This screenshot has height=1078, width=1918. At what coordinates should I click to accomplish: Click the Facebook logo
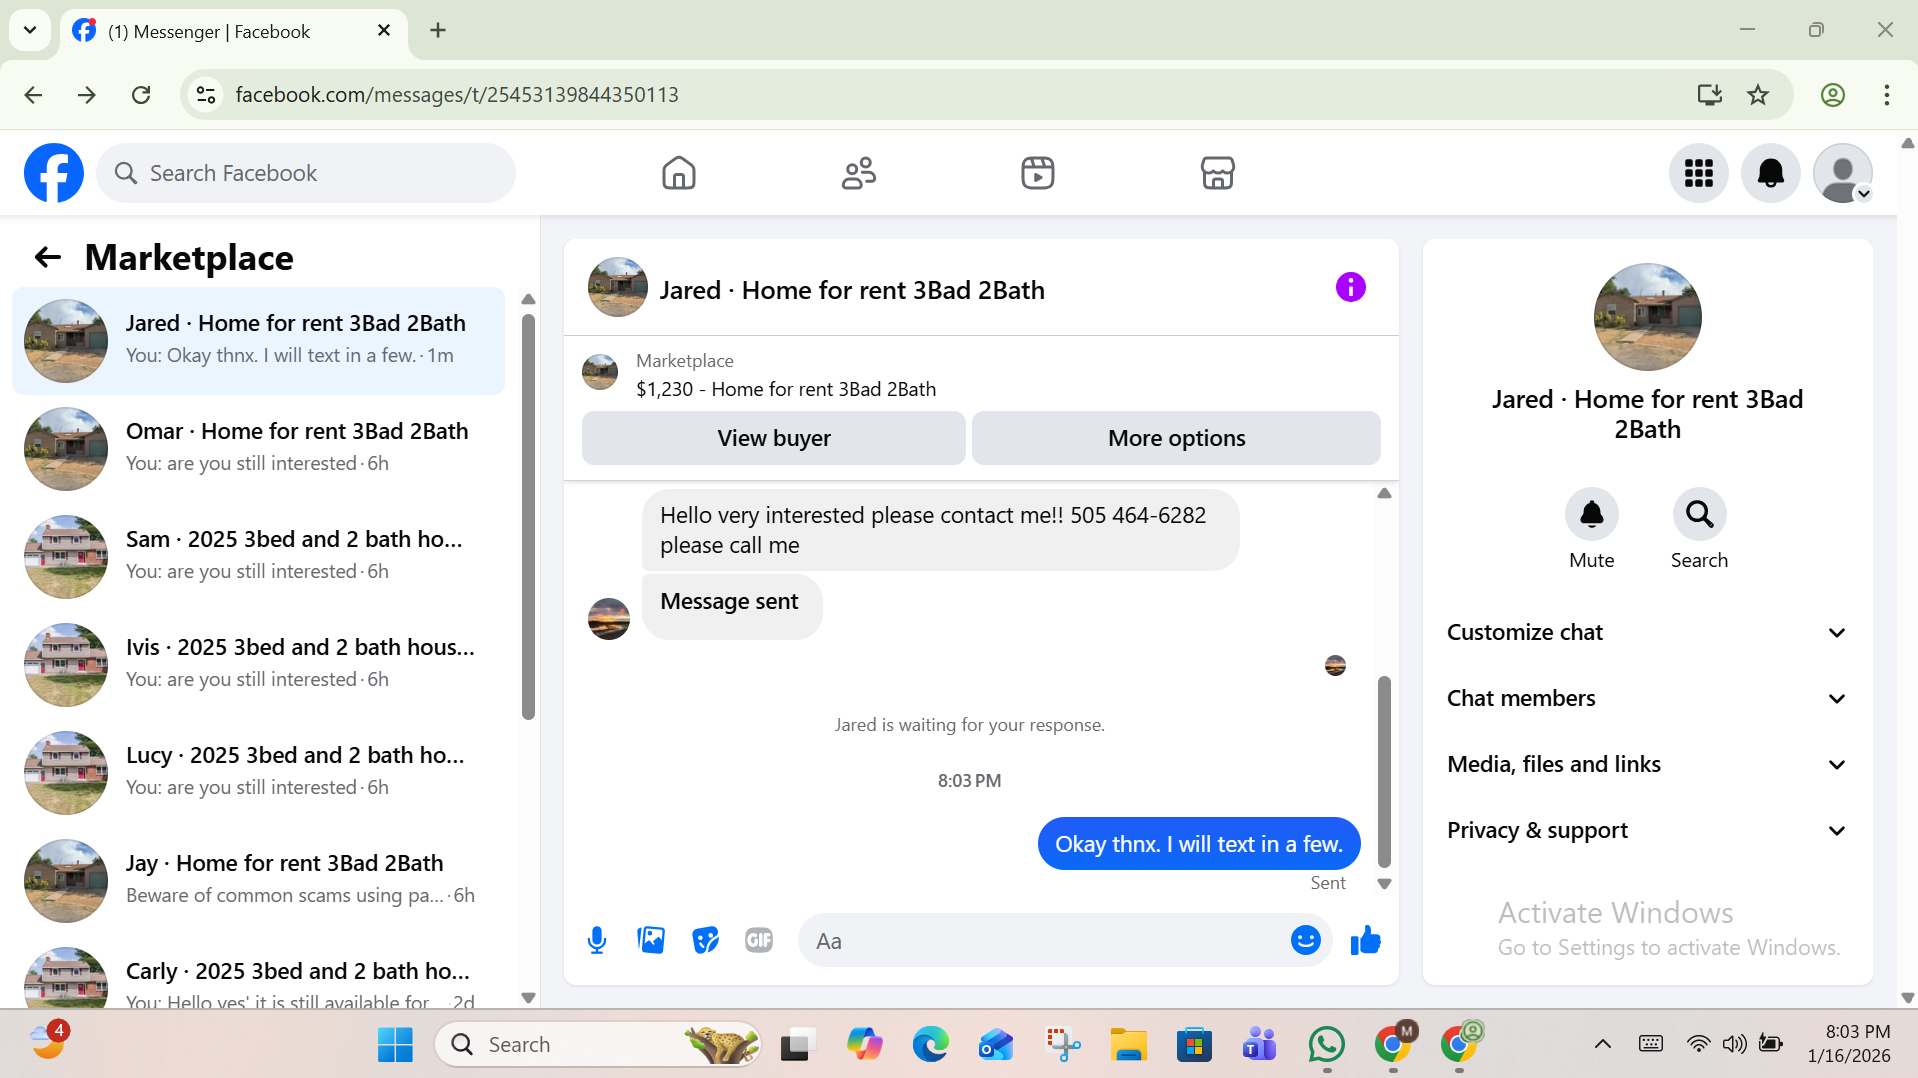(54, 173)
